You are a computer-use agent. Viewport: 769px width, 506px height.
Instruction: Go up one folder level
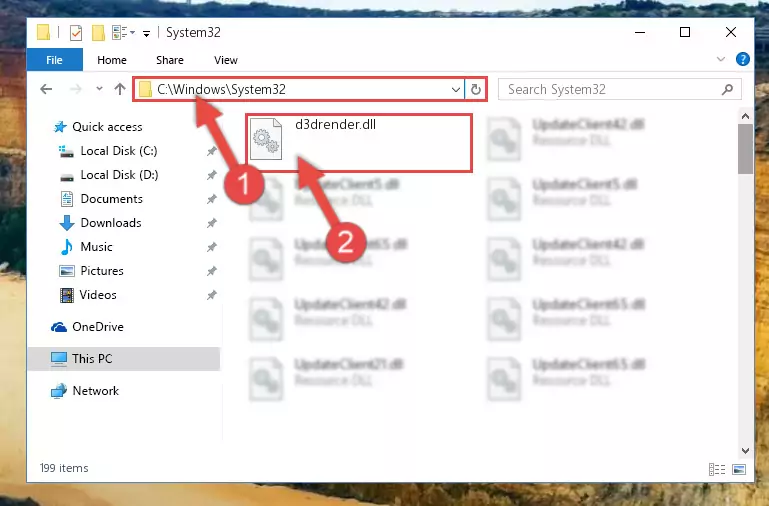[x=120, y=89]
